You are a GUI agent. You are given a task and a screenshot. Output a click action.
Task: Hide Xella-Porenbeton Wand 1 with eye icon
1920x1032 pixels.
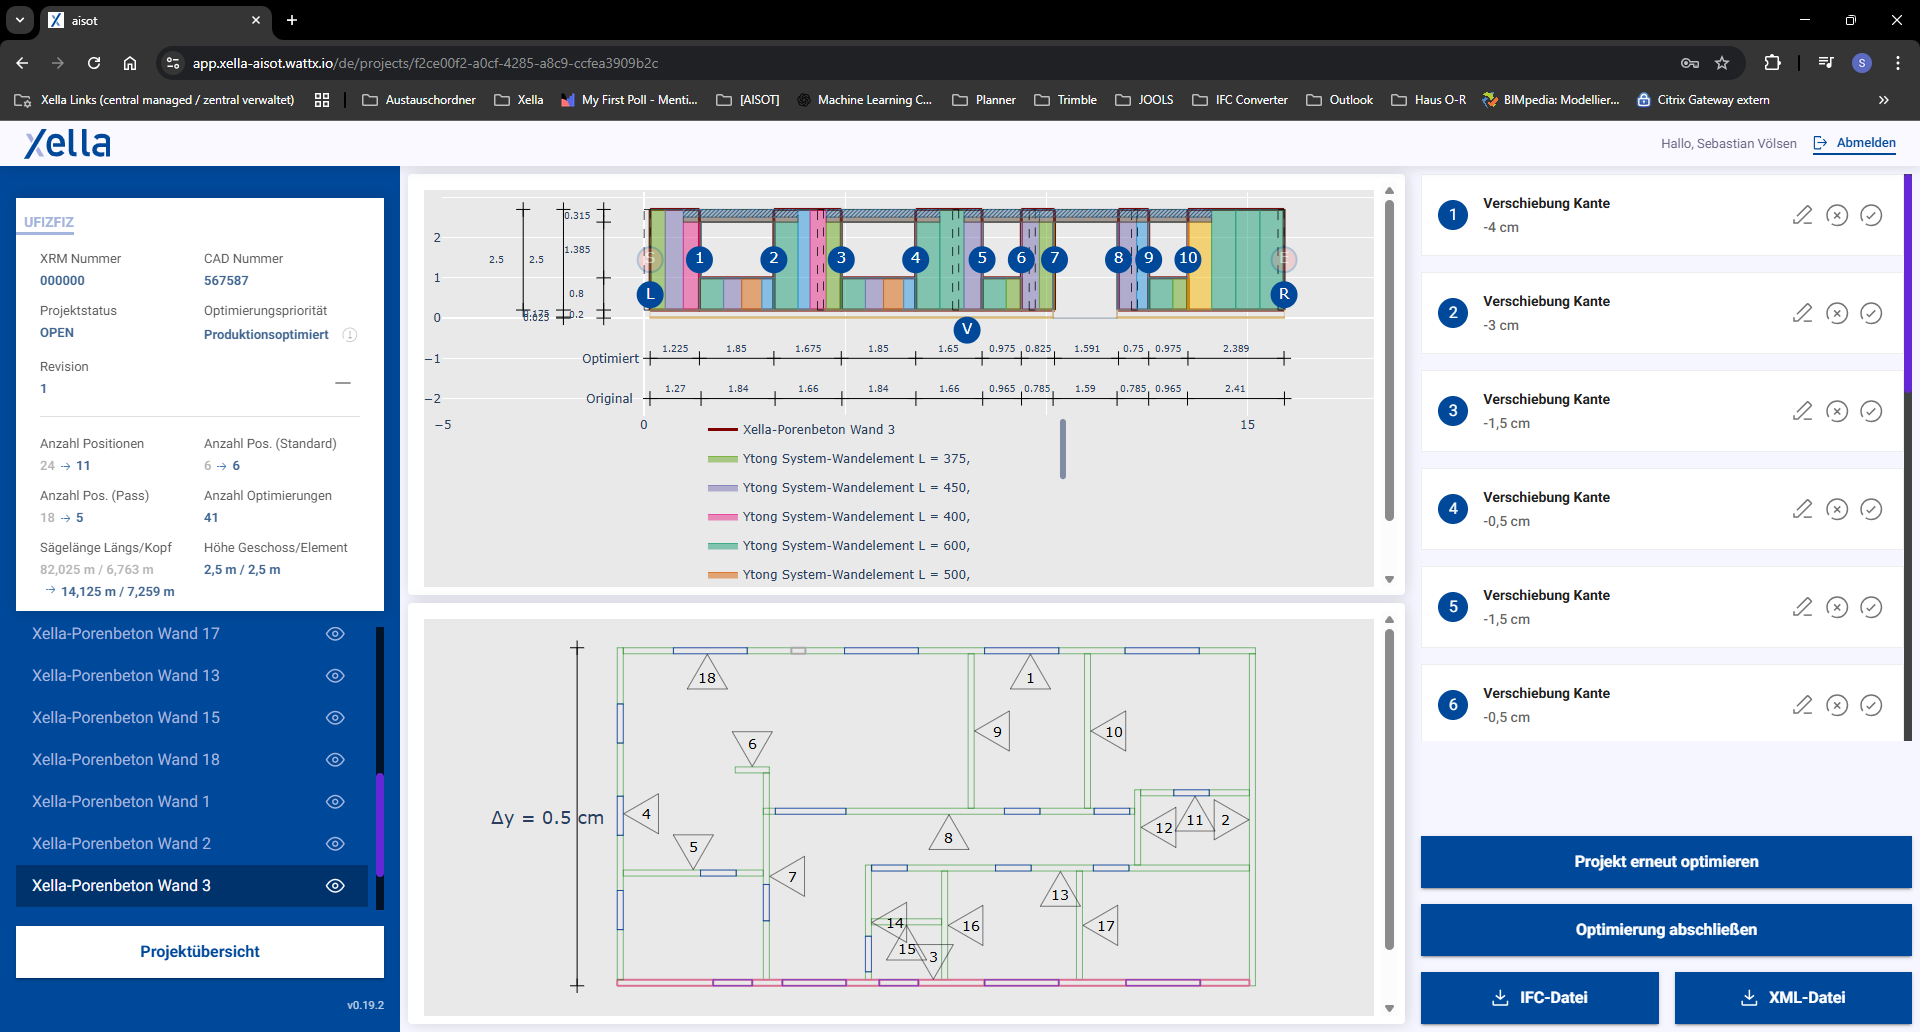coord(336,802)
